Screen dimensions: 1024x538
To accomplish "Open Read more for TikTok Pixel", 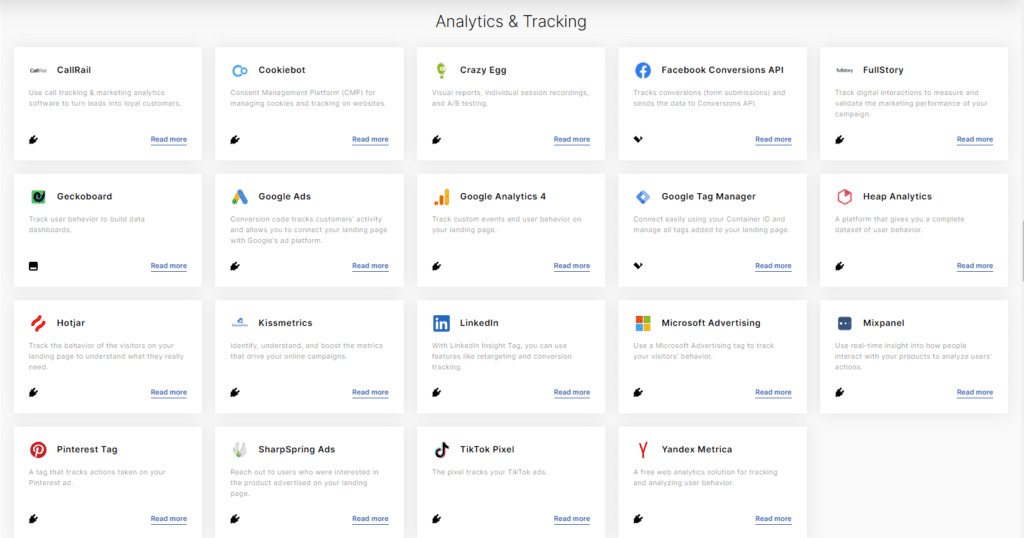I will click(x=571, y=520).
